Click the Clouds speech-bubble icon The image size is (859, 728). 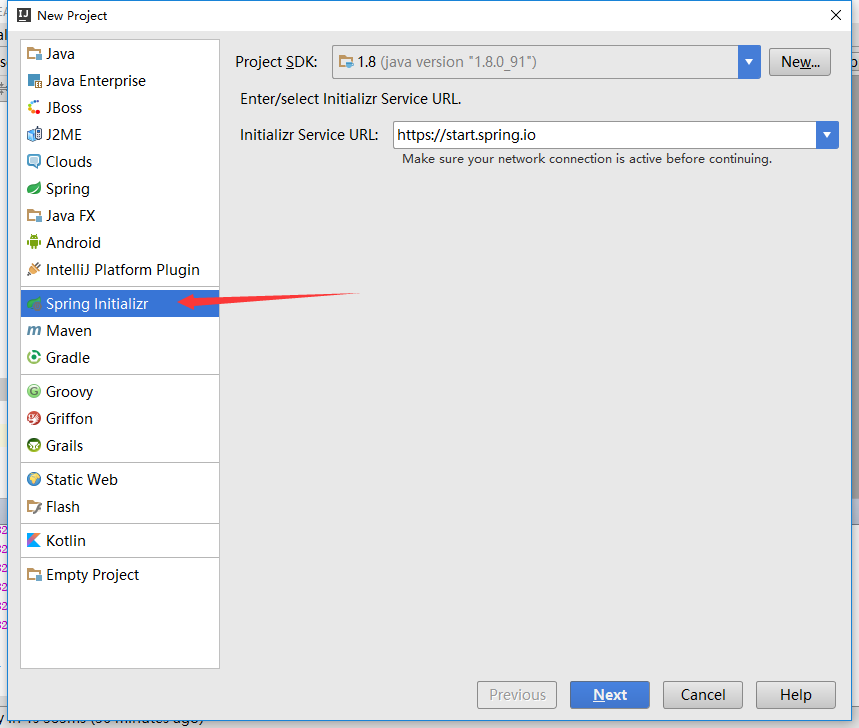34,161
